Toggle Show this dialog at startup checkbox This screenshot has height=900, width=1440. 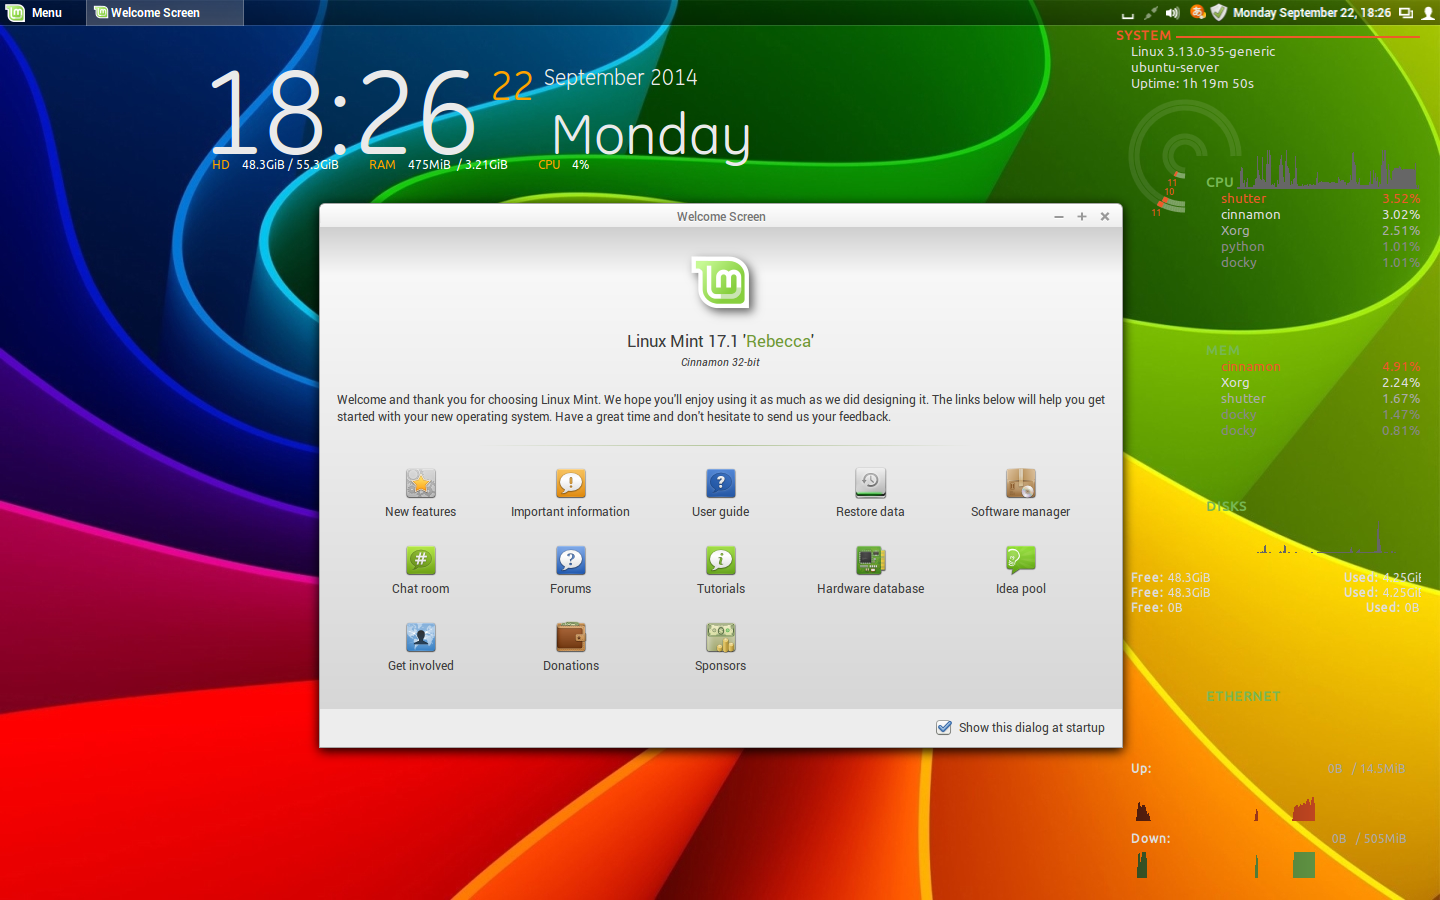943,727
